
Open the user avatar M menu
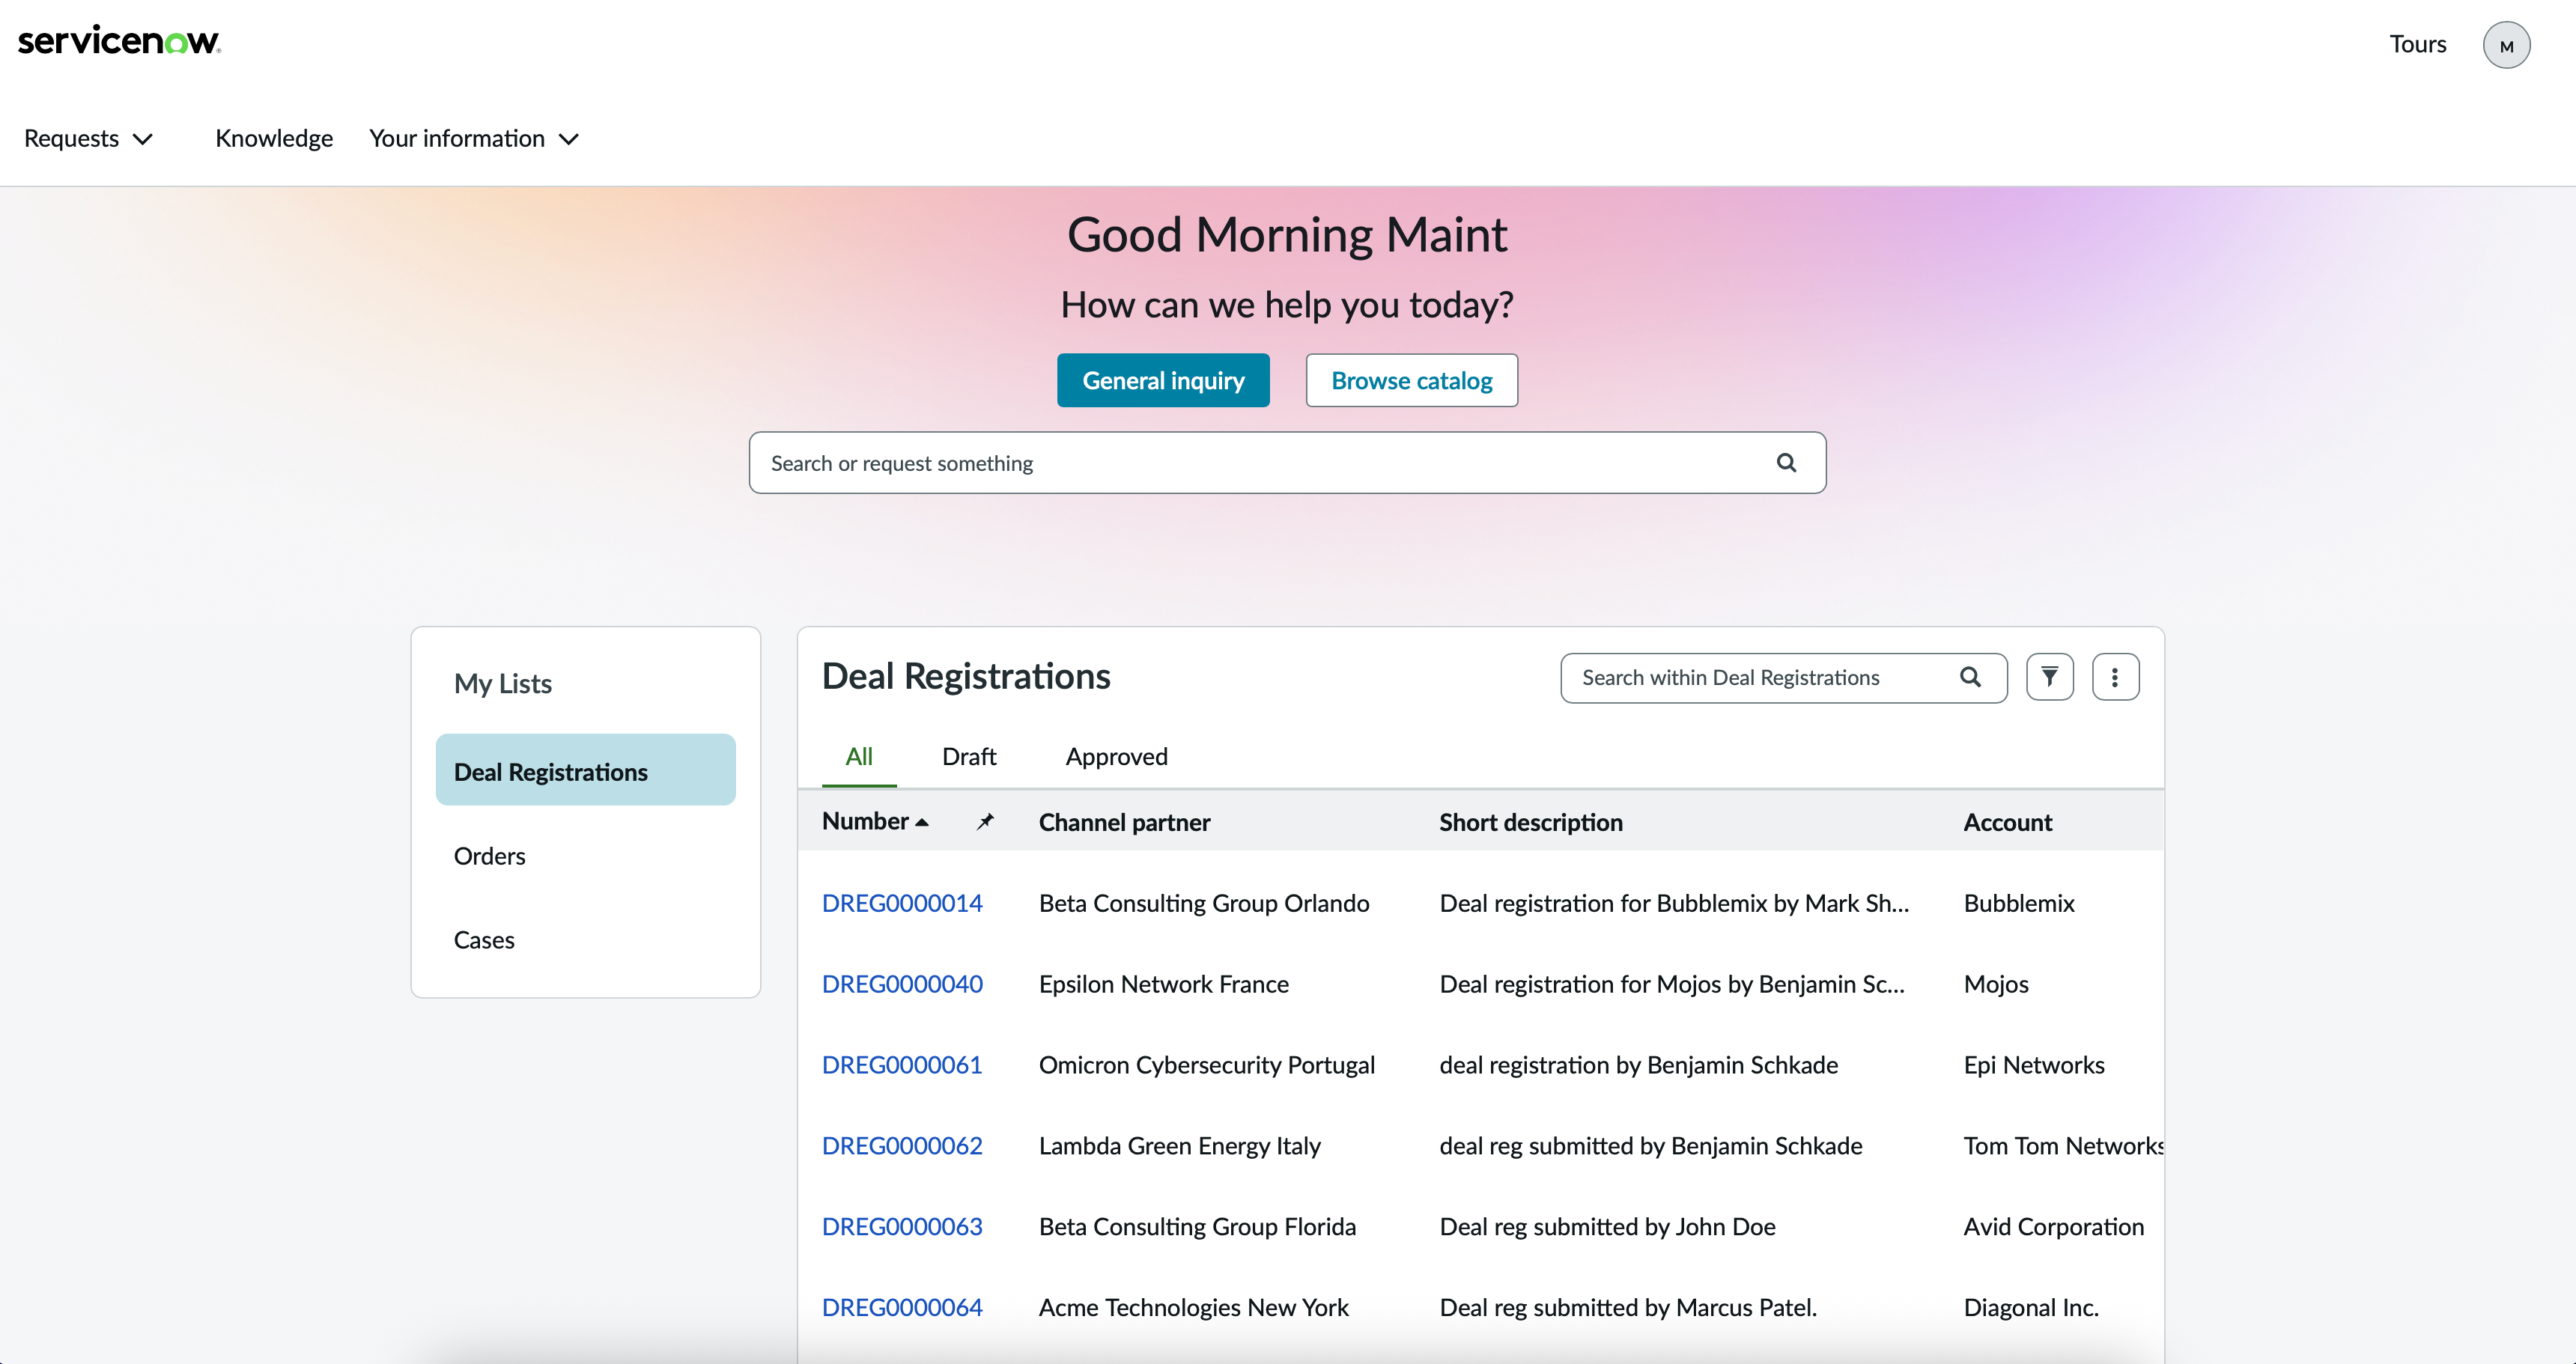tap(2506, 45)
